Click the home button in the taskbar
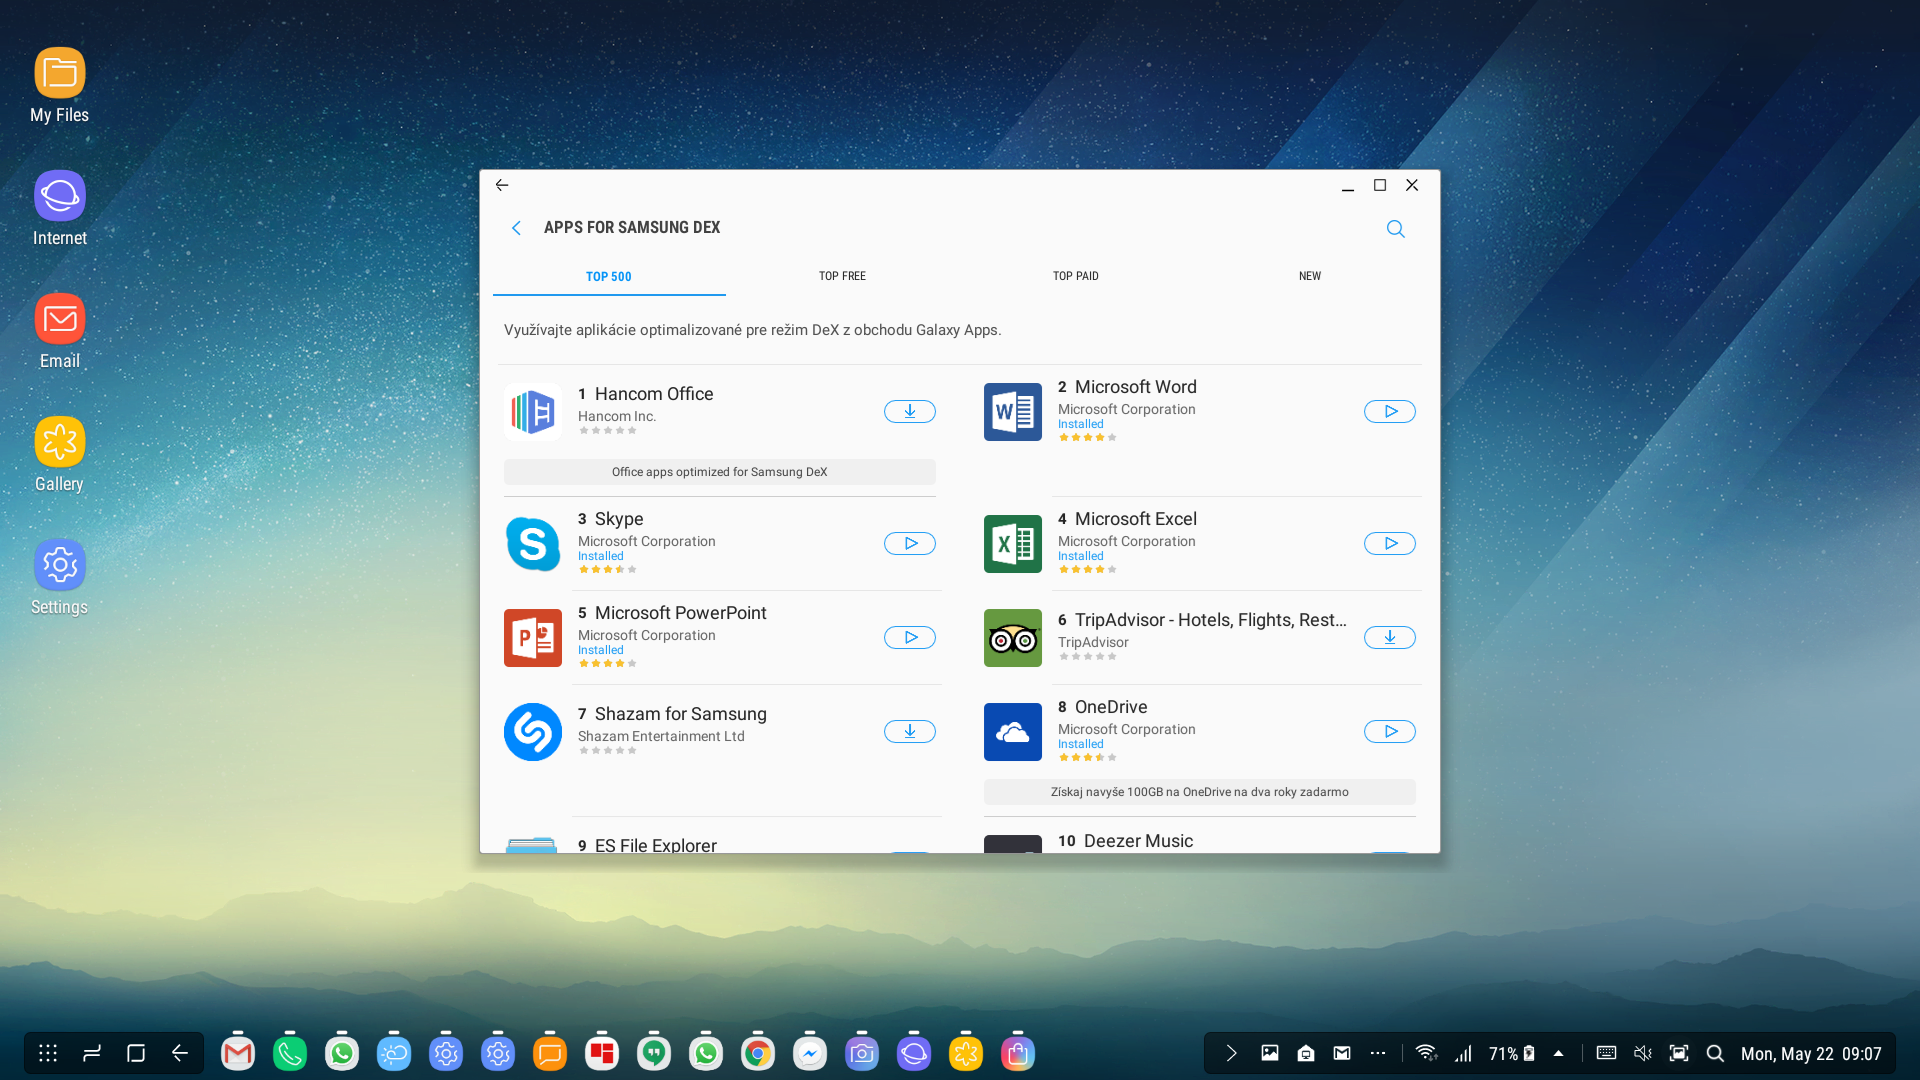The width and height of the screenshot is (1920, 1080). 136,1053
